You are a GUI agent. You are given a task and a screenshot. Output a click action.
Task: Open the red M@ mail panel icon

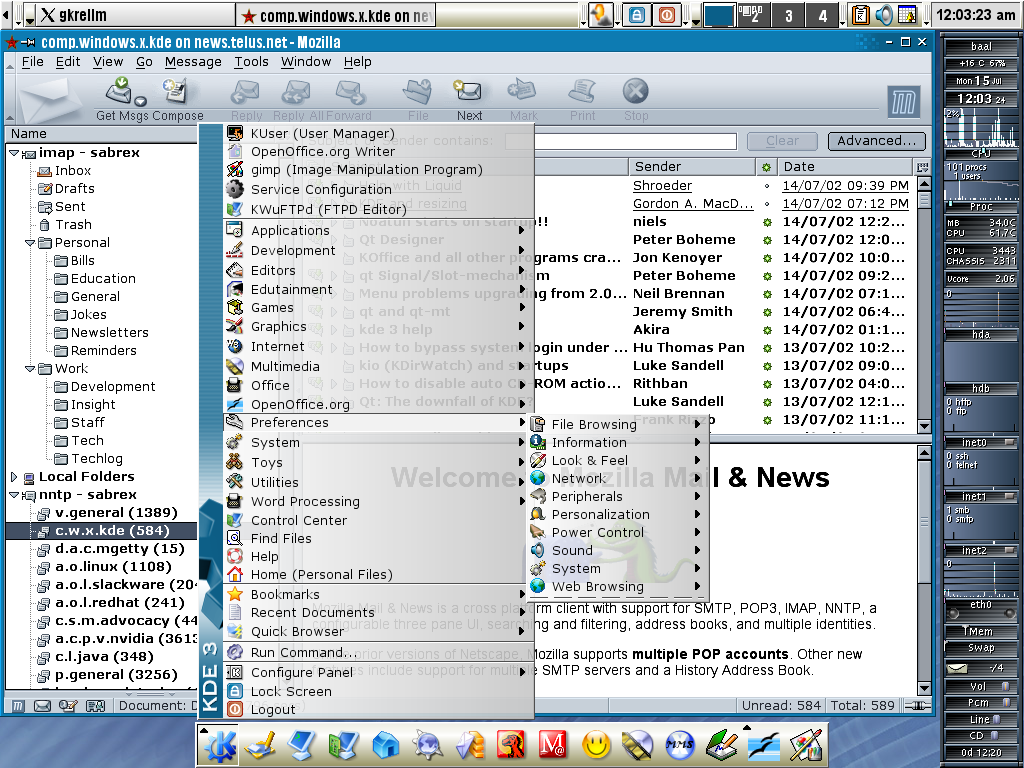click(x=553, y=745)
